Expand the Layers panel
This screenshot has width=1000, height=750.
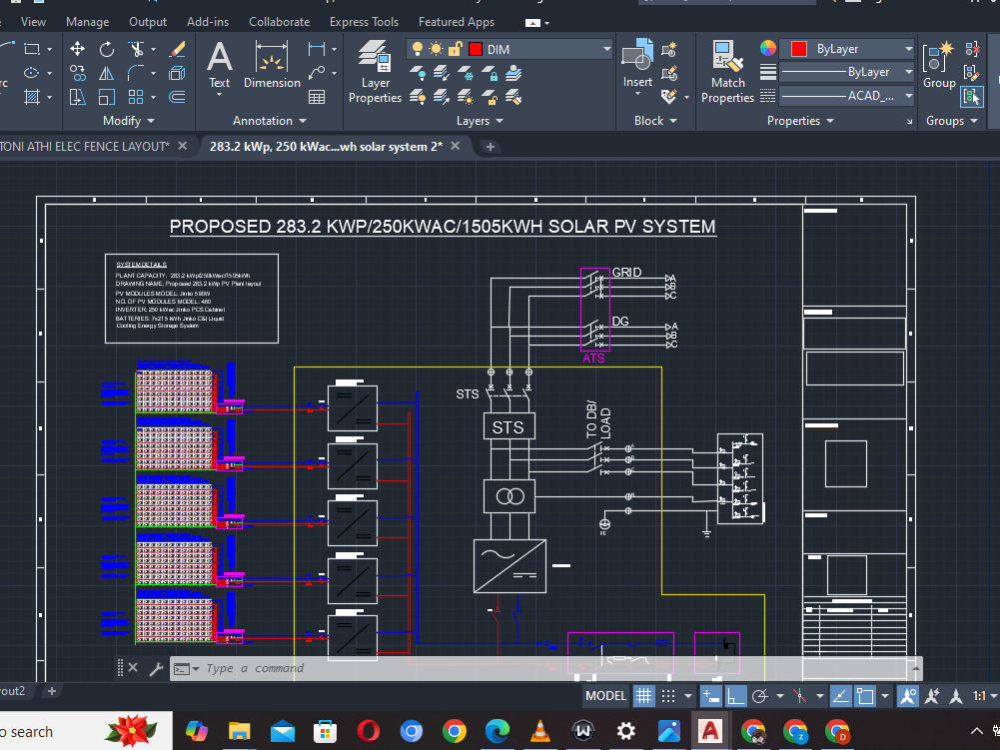pos(480,121)
